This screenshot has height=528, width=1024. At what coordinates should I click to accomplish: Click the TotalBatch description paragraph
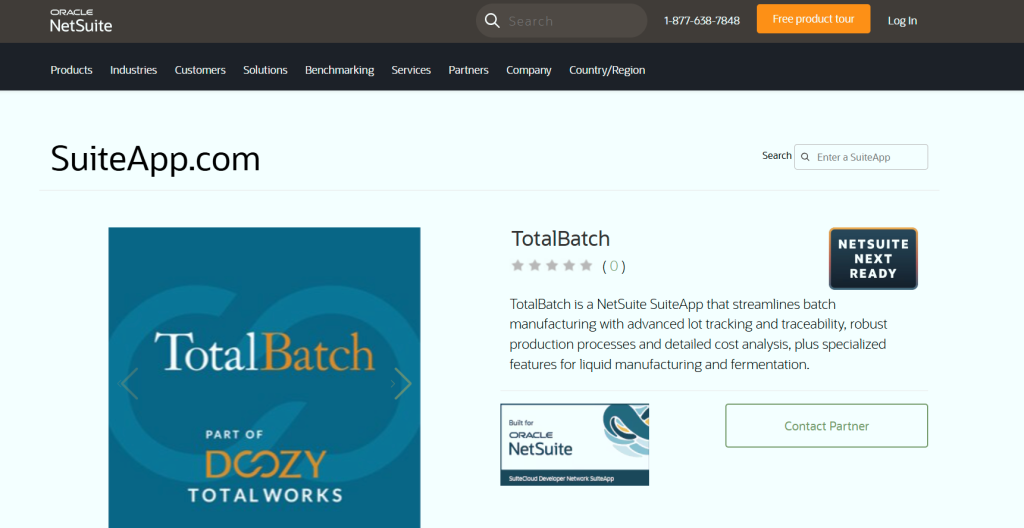[698, 334]
